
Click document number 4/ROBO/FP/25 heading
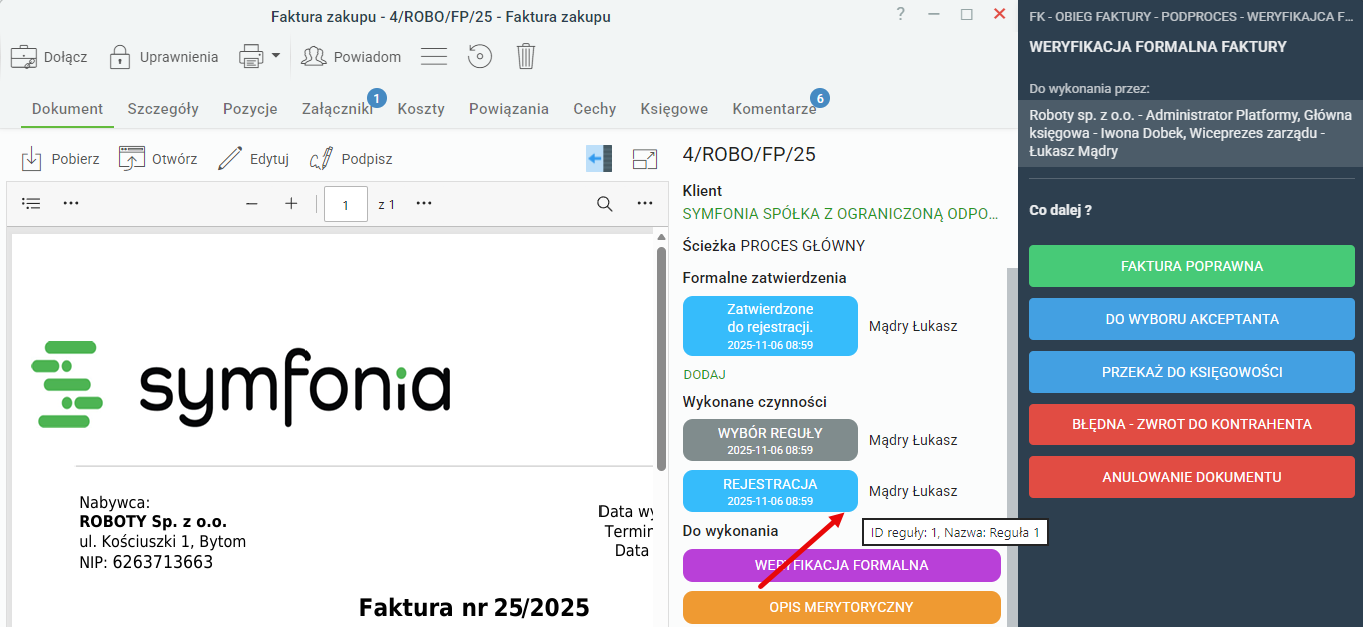click(x=749, y=154)
